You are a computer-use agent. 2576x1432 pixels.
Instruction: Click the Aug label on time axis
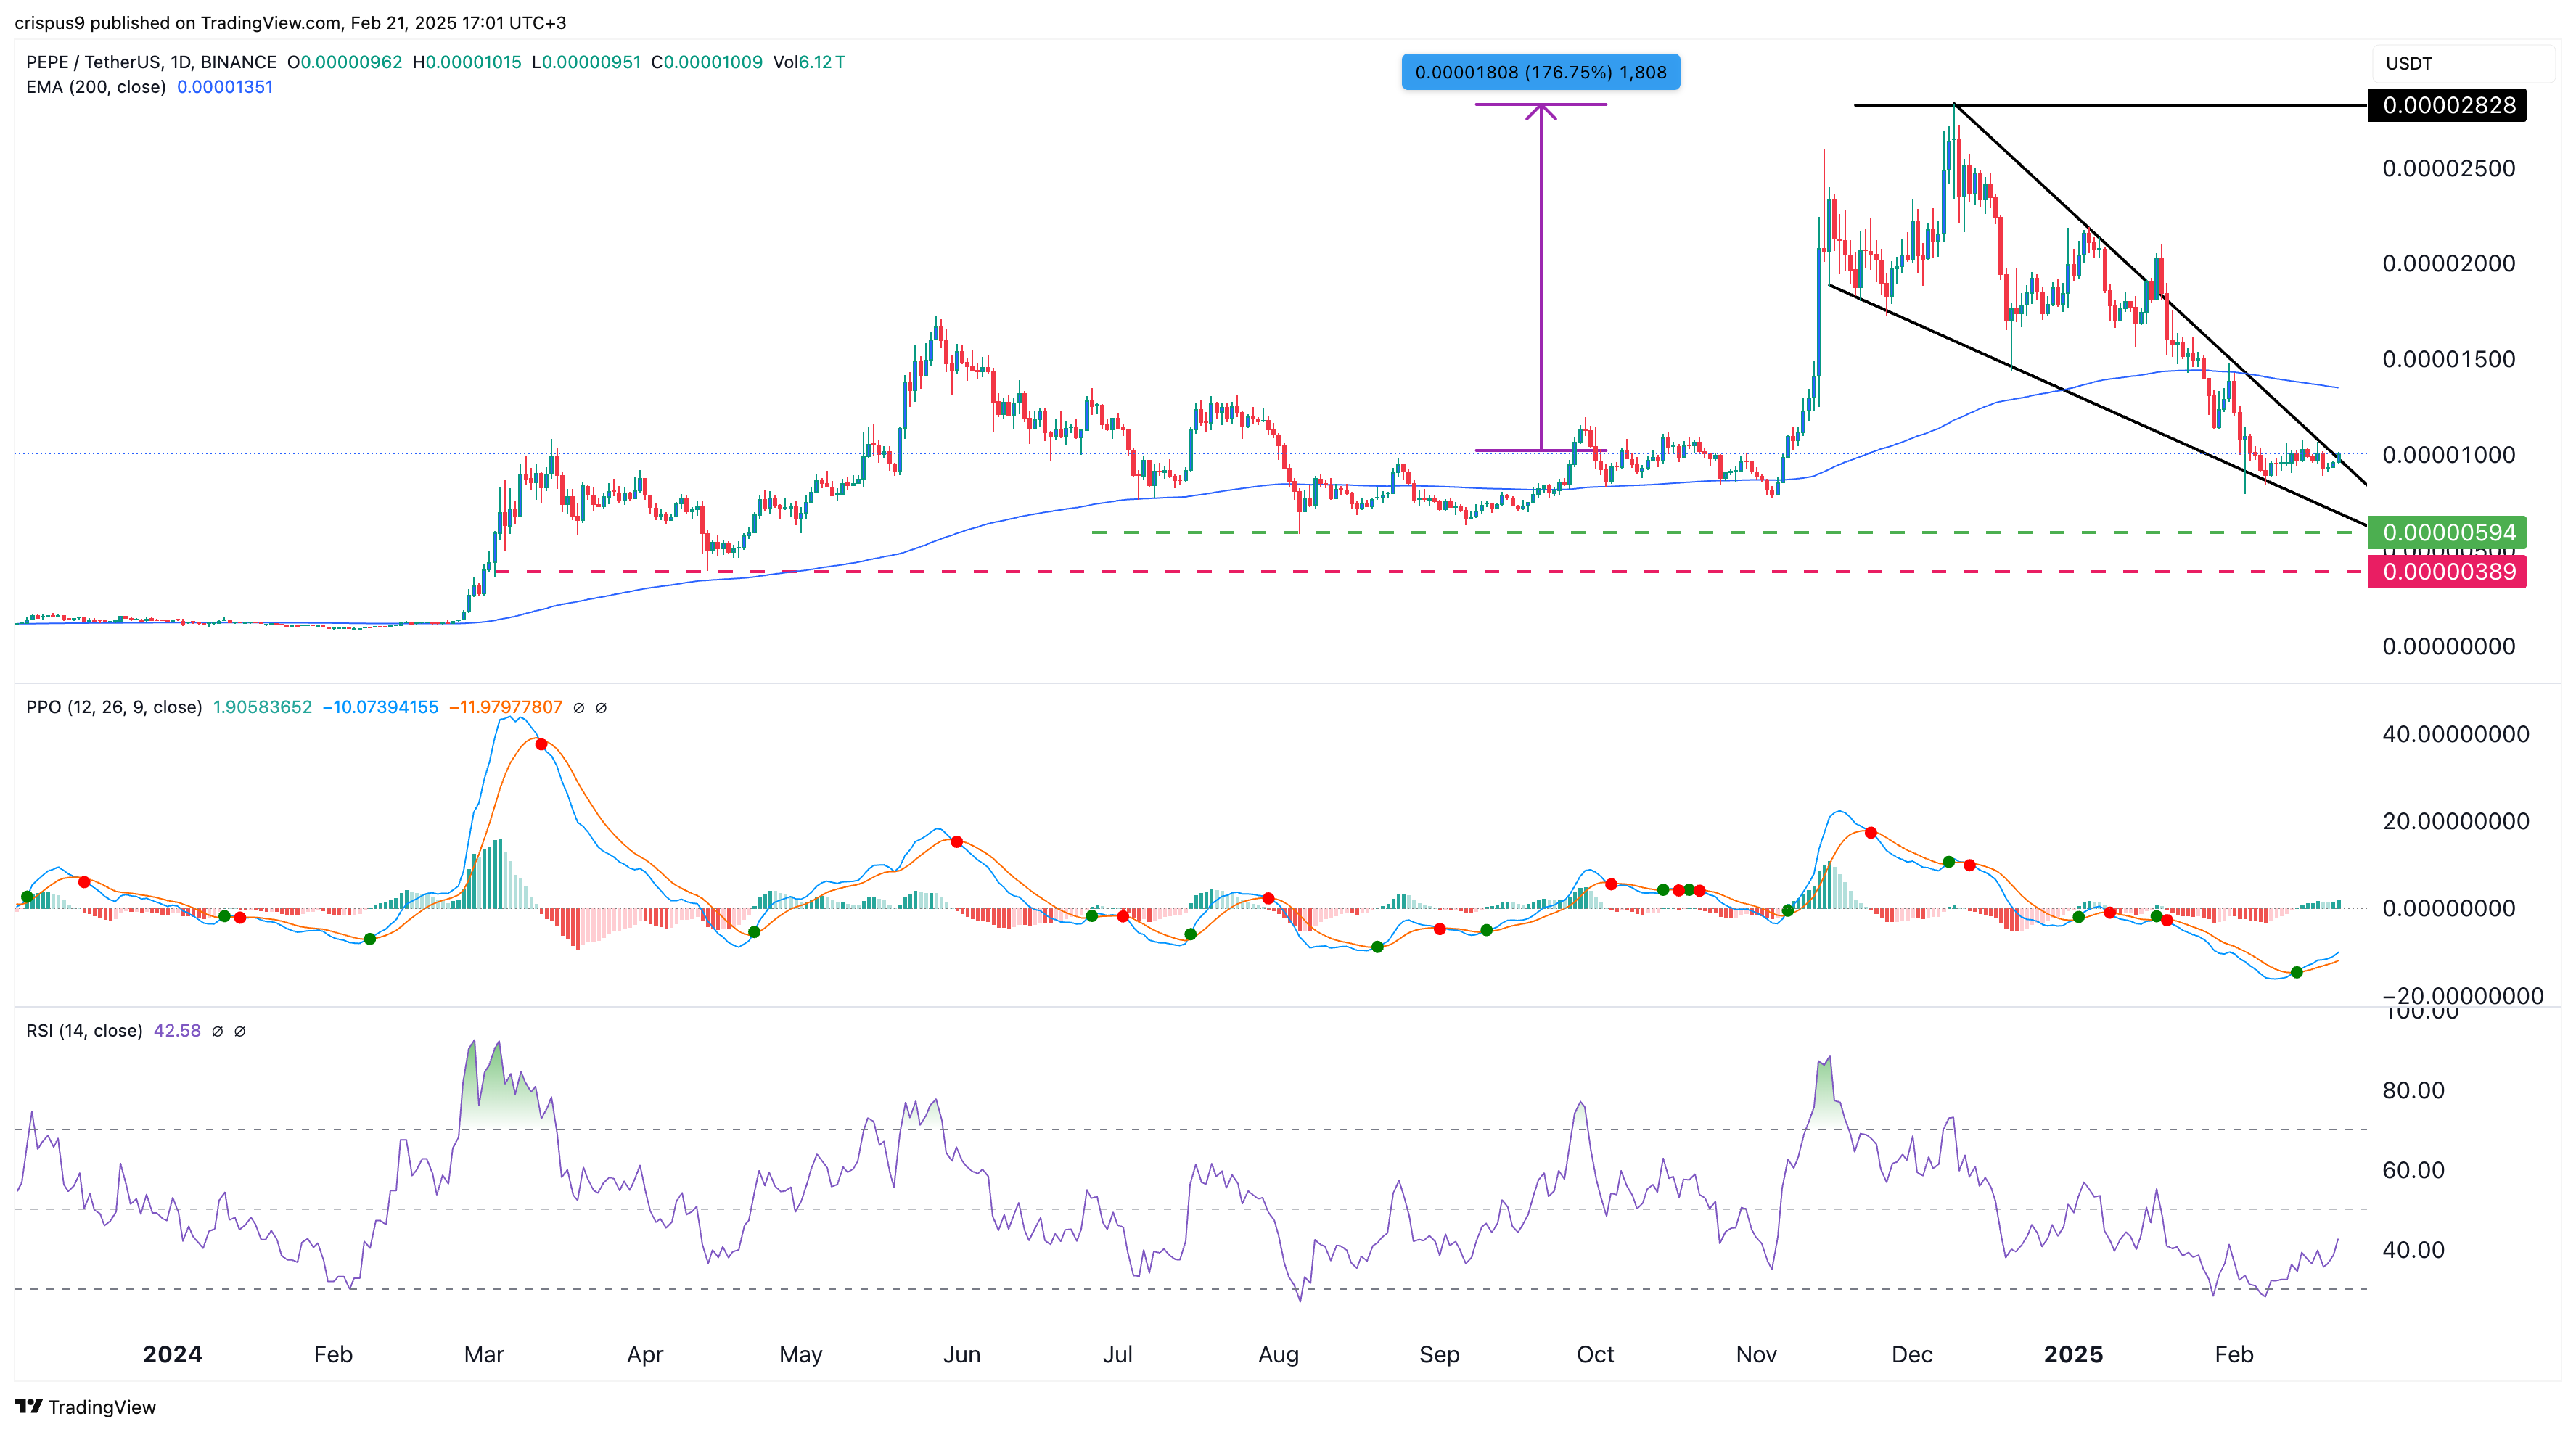tap(1278, 1354)
